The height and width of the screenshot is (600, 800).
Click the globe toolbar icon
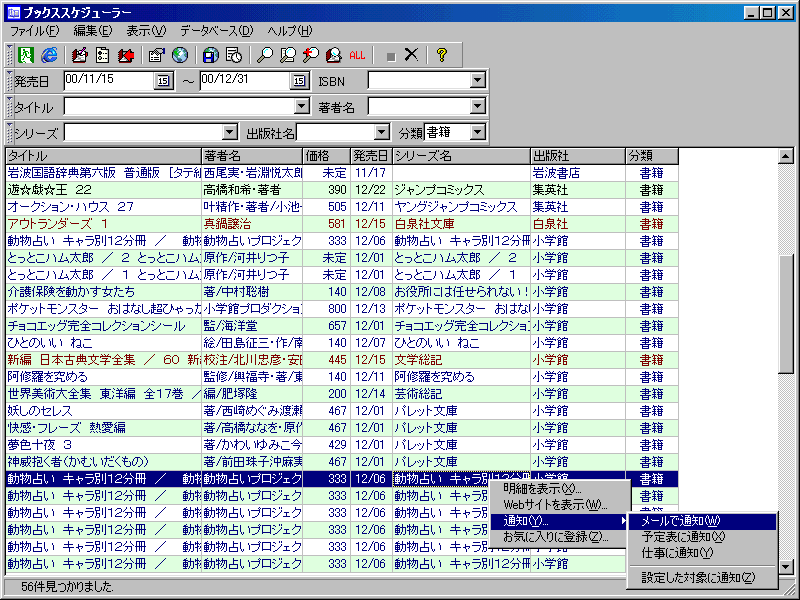point(180,55)
